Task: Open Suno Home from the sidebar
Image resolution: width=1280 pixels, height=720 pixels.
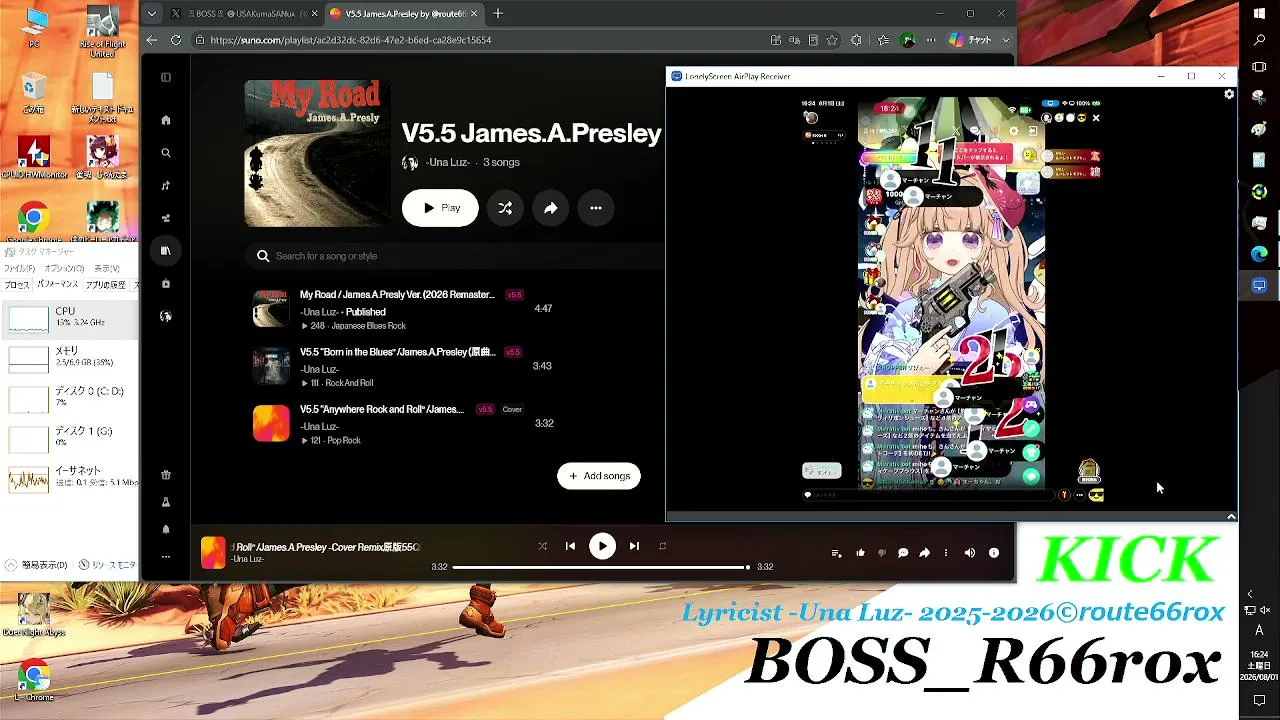Action: coord(166,120)
